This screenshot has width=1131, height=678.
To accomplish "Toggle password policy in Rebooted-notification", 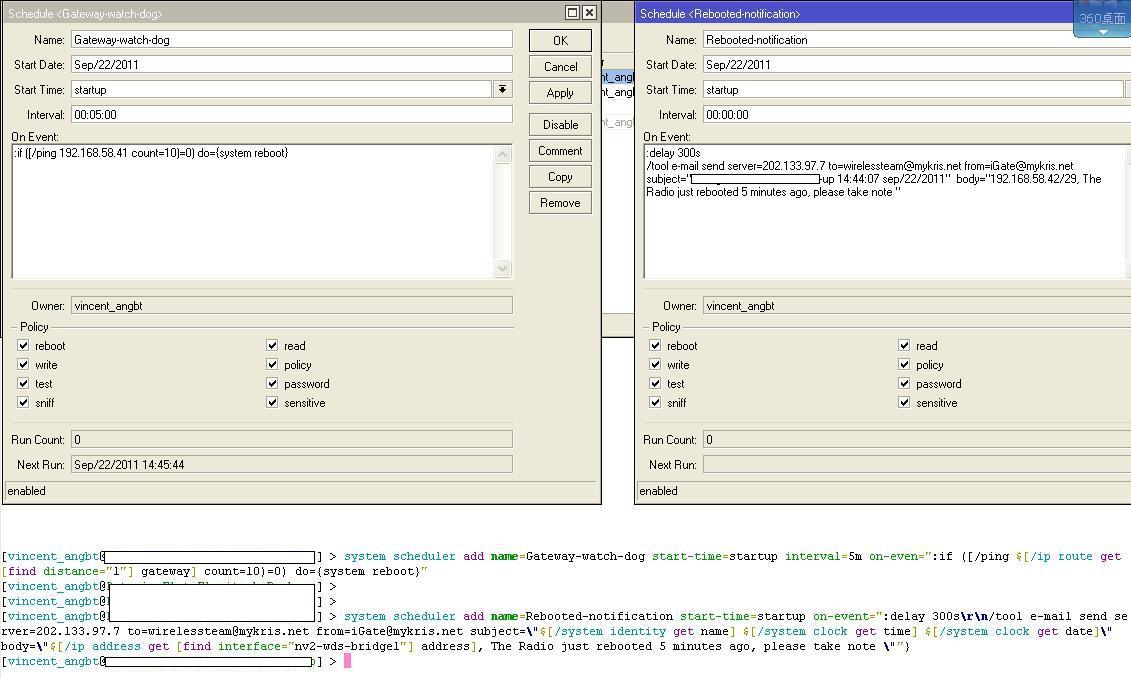I will (904, 384).
